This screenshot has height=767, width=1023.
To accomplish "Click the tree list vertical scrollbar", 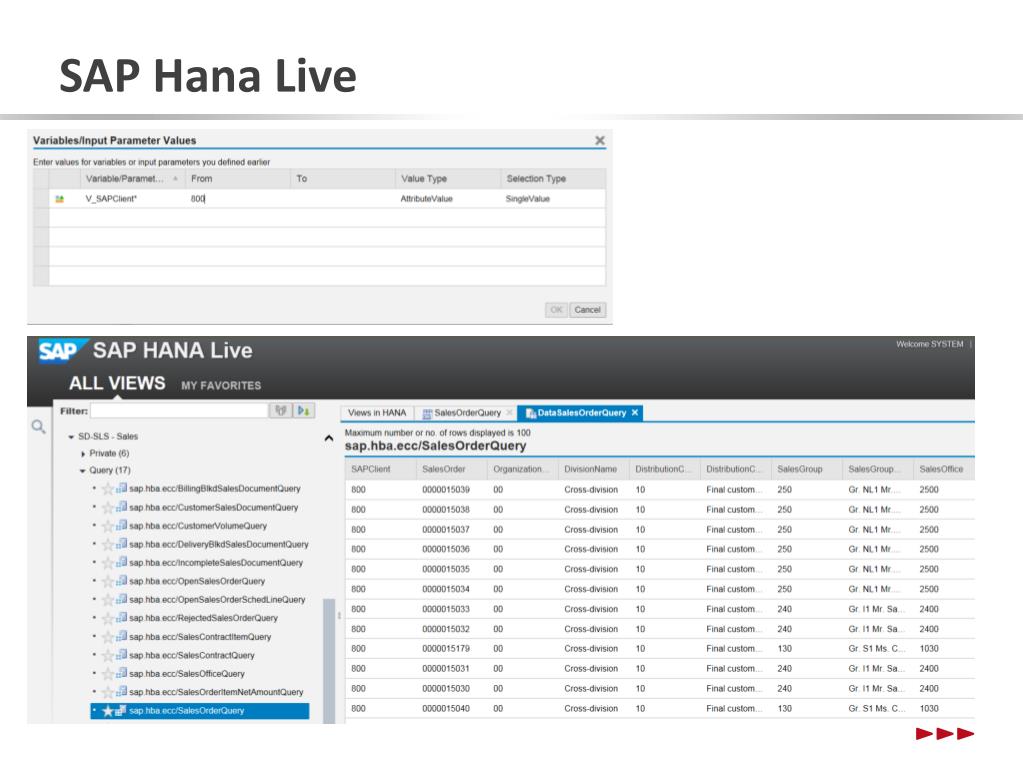I will coord(329,660).
